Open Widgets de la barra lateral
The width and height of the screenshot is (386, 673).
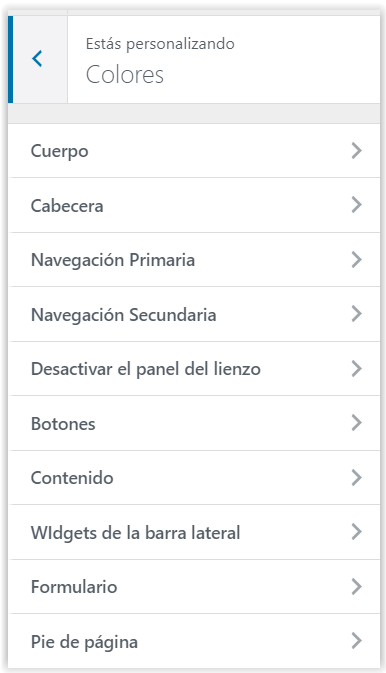pos(195,532)
